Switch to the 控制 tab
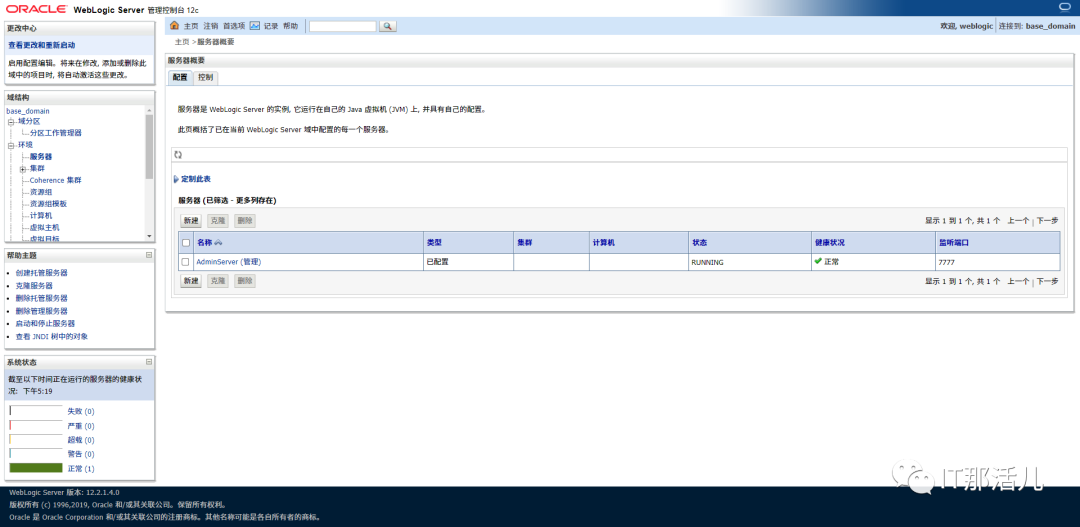Screen dimensions: 1080x527 point(205,77)
